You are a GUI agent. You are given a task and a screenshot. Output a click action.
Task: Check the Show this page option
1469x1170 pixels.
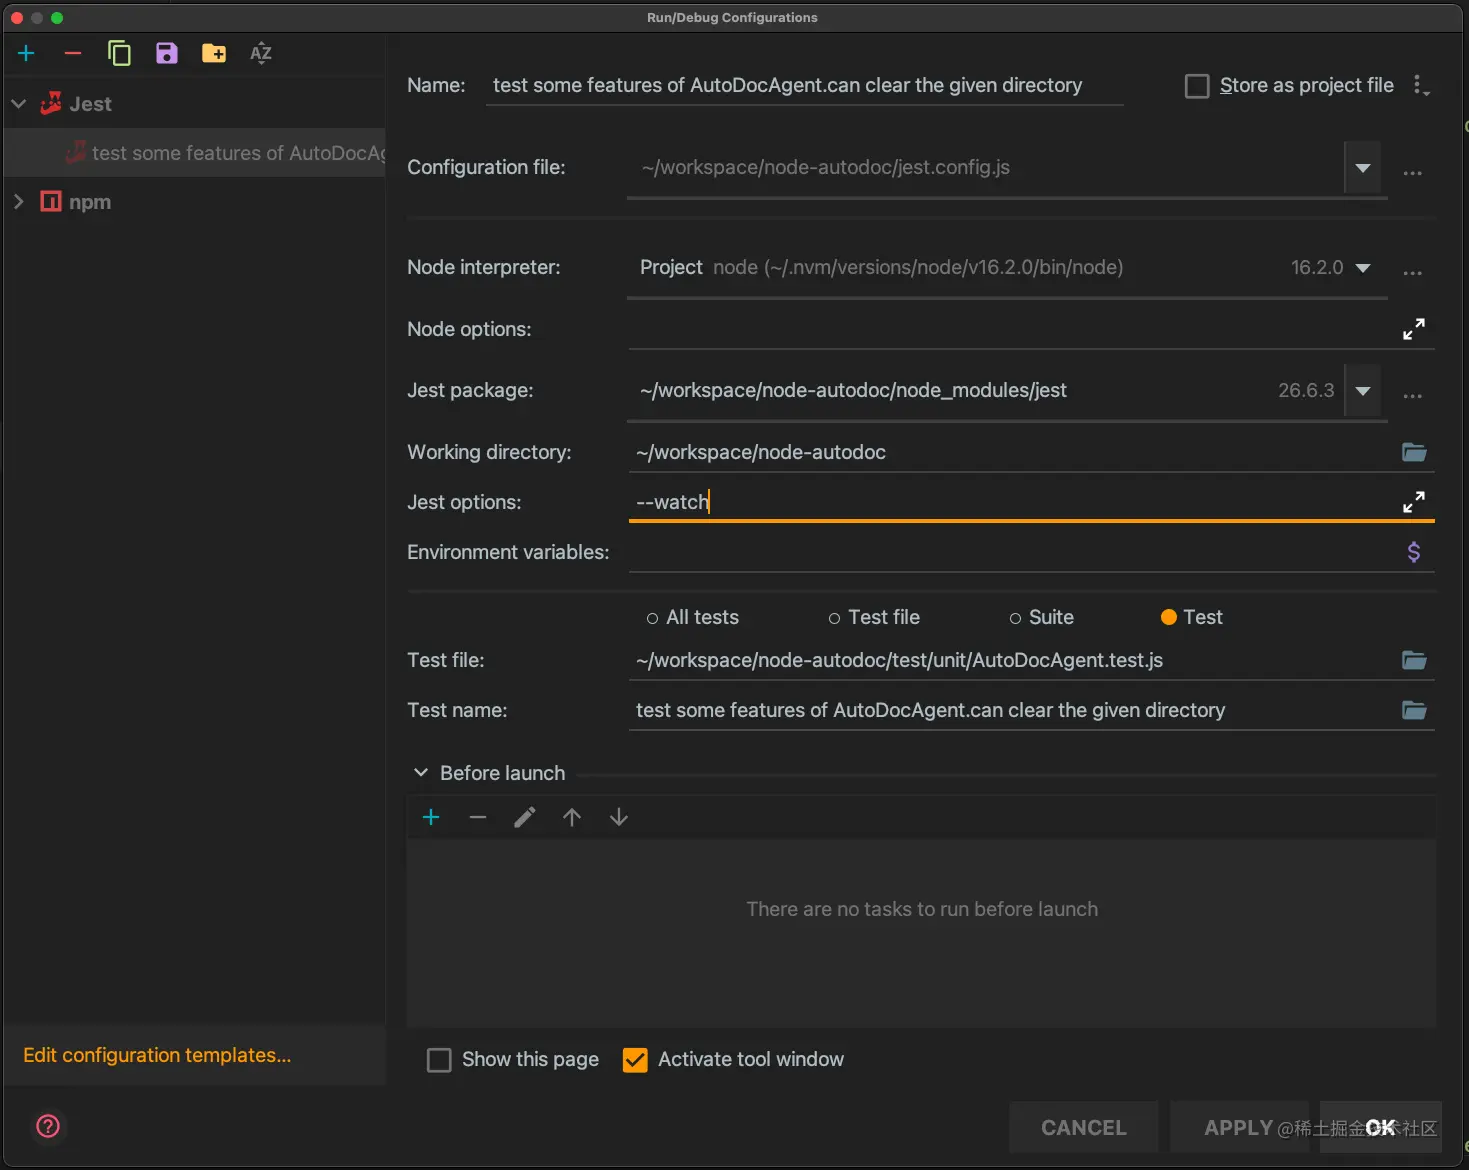(439, 1060)
